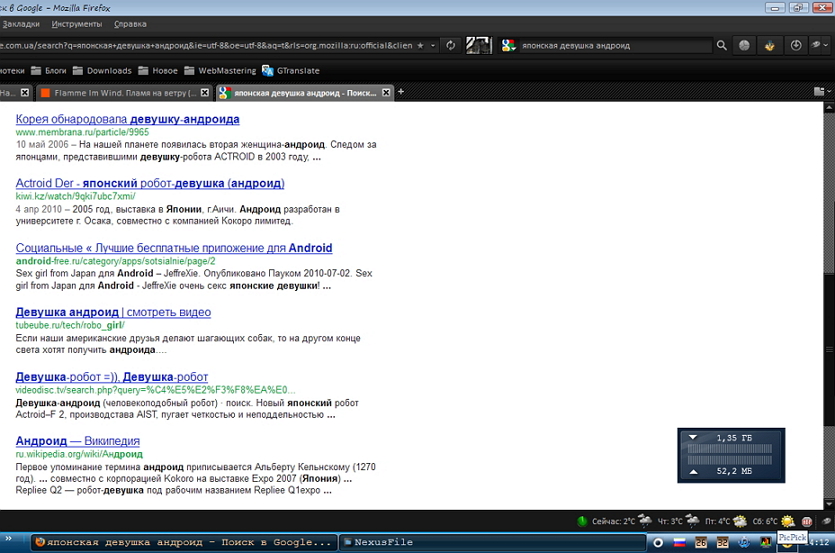The height and width of the screenshot is (553, 835).
Task: Open Социальные Лучшие бесплатные приложение link
Action: pos(174,248)
